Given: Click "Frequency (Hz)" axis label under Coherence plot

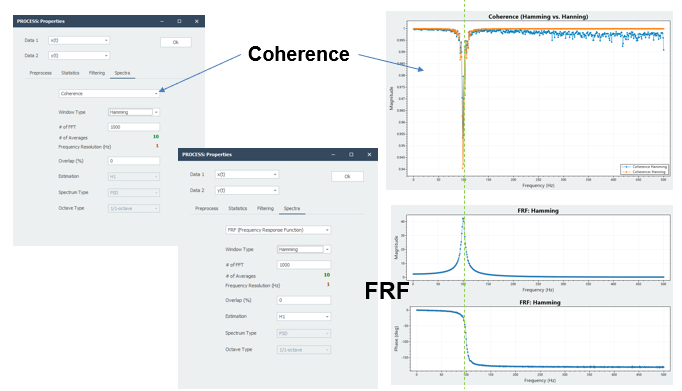Looking at the screenshot, I should (x=538, y=185).
